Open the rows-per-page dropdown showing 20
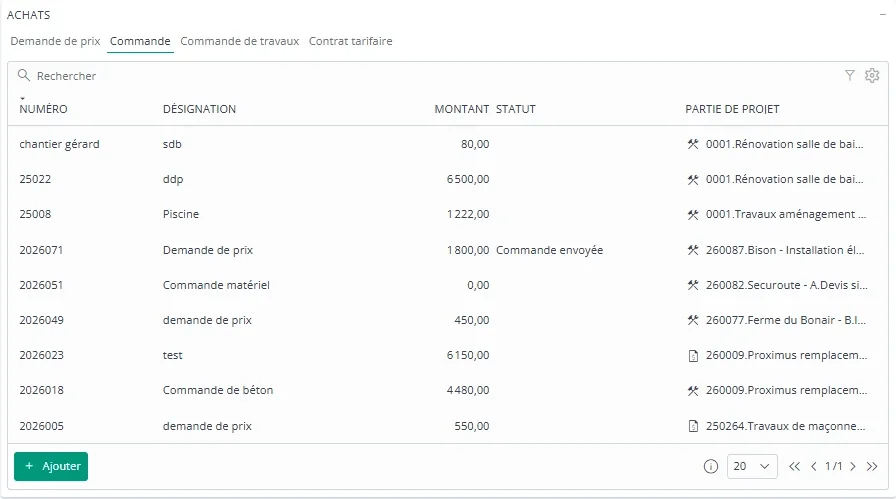The width and height of the screenshot is (896, 499). click(752, 466)
